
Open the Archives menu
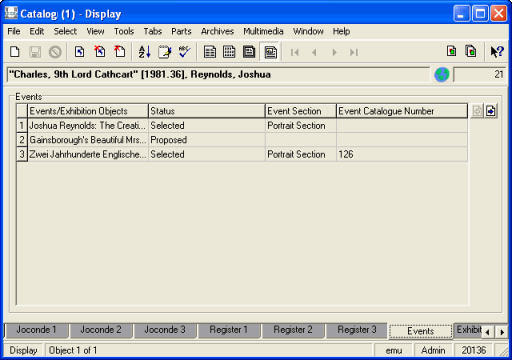pyautogui.click(x=217, y=31)
